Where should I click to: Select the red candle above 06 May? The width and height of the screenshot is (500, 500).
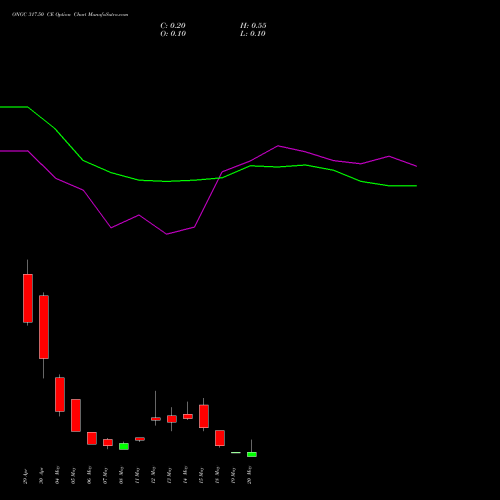coord(92,438)
